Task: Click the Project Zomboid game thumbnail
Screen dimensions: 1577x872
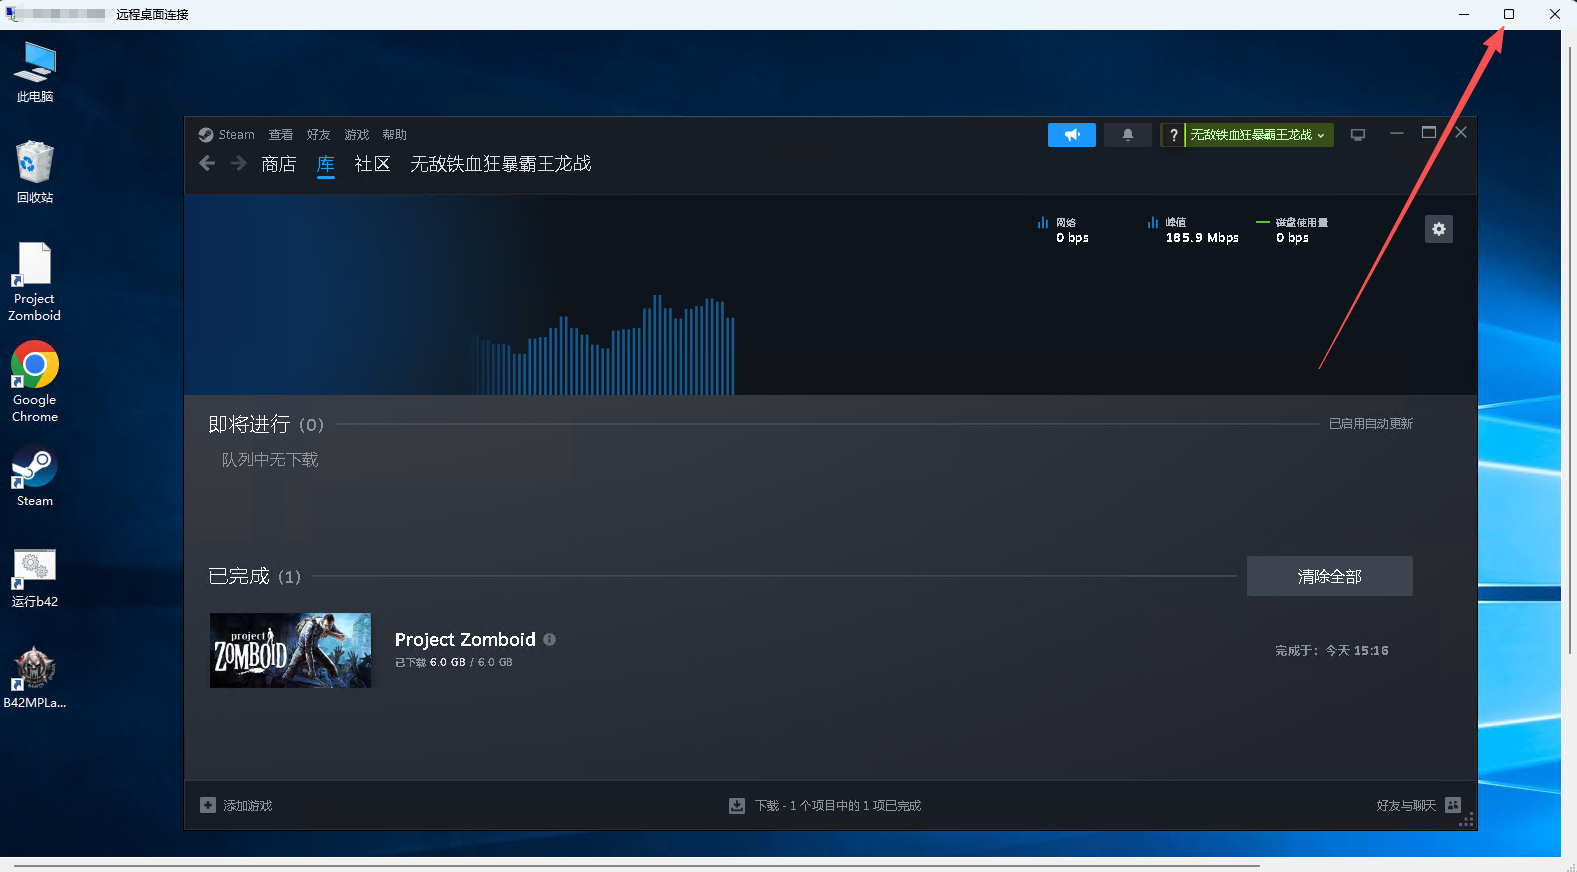Action: click(290, 650)
